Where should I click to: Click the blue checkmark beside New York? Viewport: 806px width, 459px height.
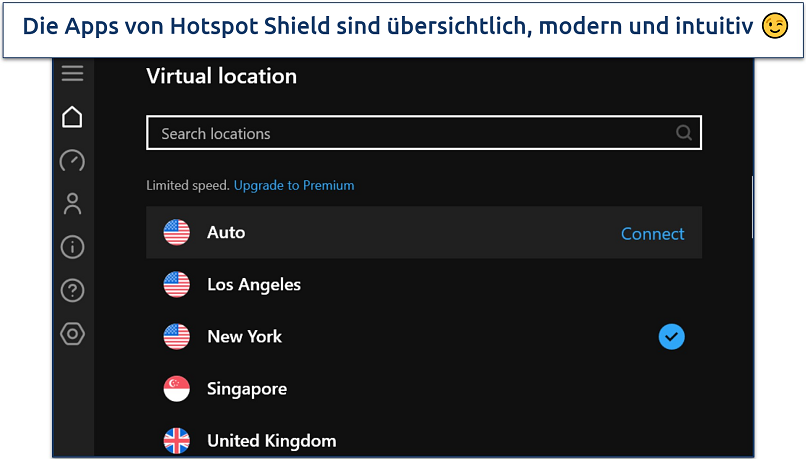click(x=672, y=337)
